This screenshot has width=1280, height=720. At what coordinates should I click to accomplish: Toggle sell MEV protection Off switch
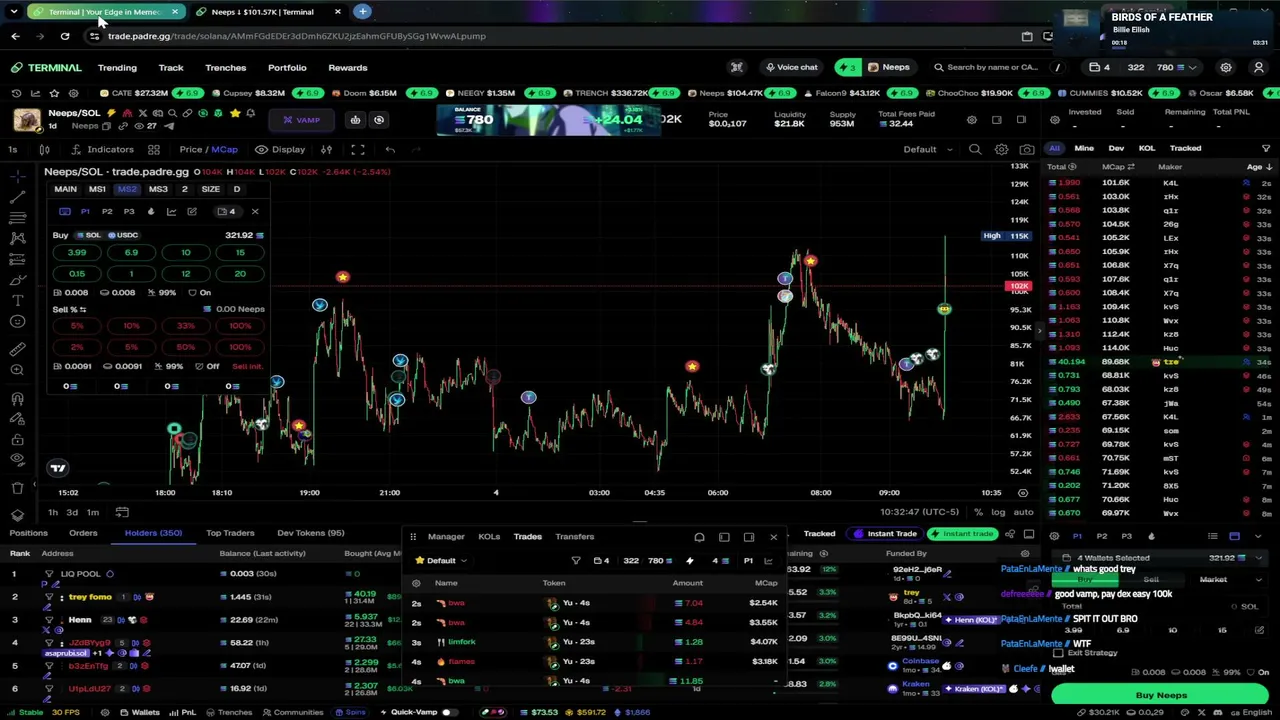coord(207,366)
